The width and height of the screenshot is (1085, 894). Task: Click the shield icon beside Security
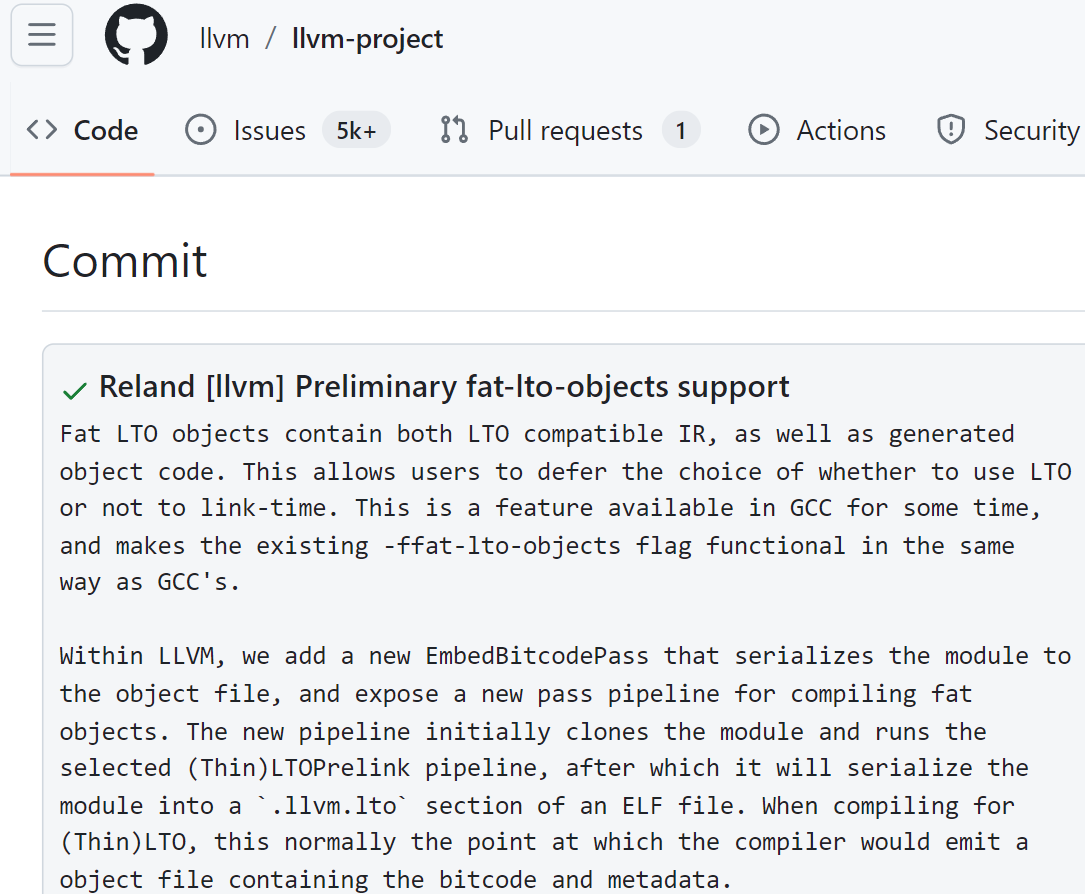[951, 130]
